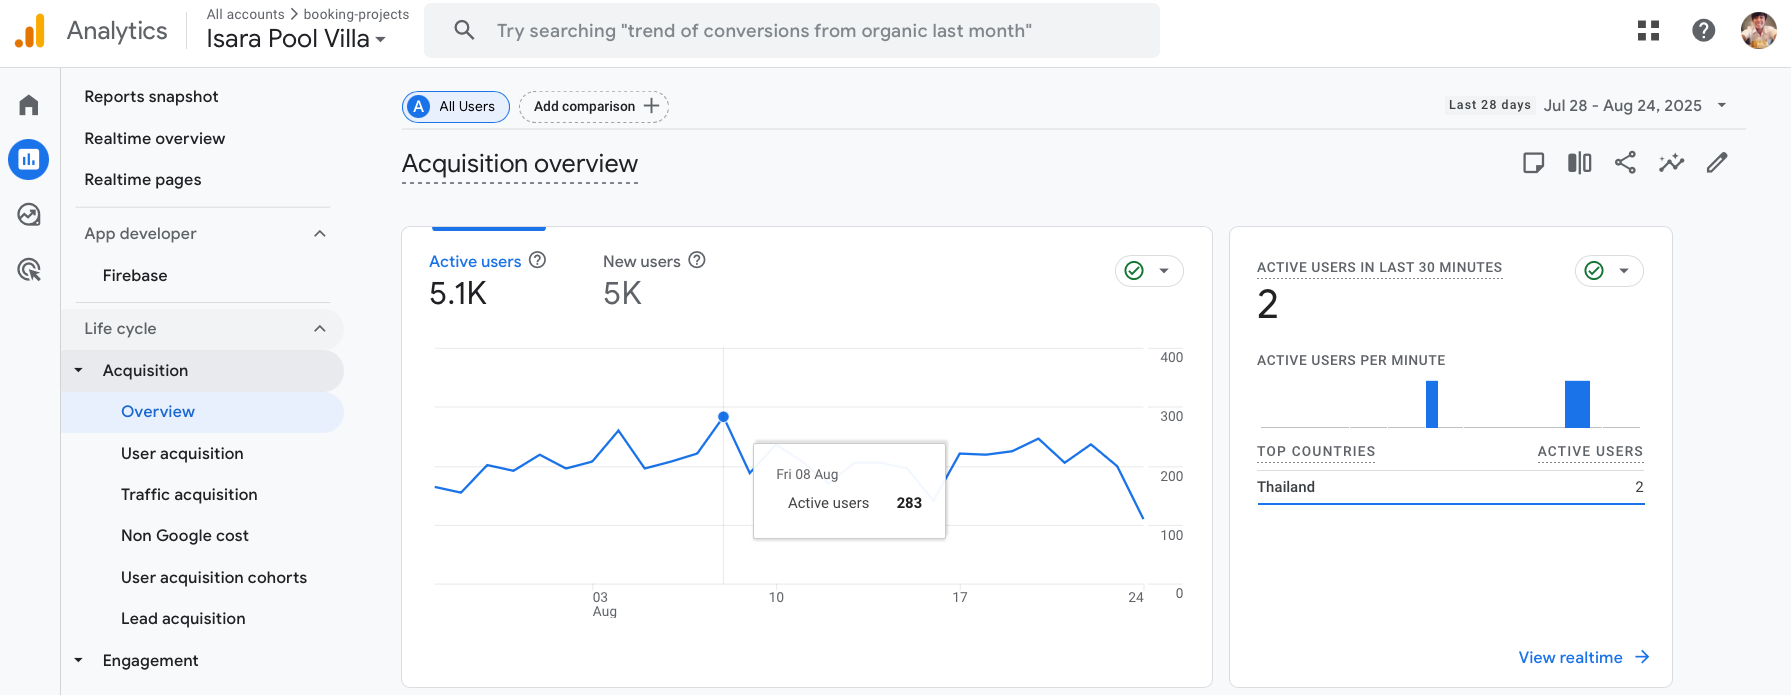Screen dimensions: 1791x695
Task: Open data quality dropdown on users chart
Action: [x=1149, y=271]
